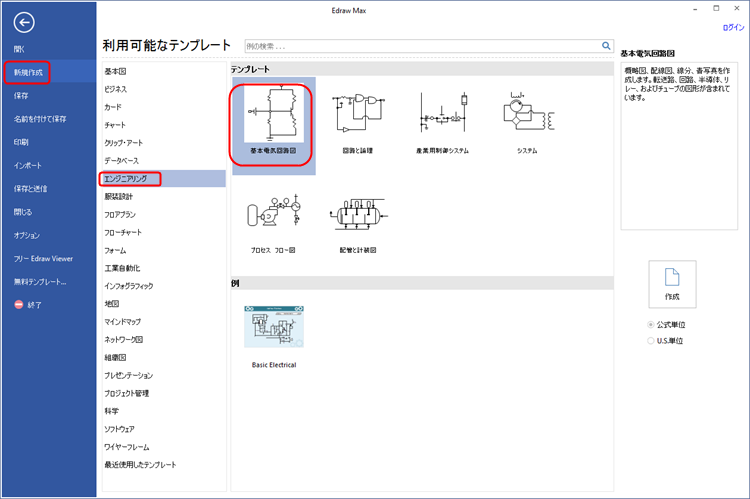Click 保存 in the sidebar

click(21, 95)
